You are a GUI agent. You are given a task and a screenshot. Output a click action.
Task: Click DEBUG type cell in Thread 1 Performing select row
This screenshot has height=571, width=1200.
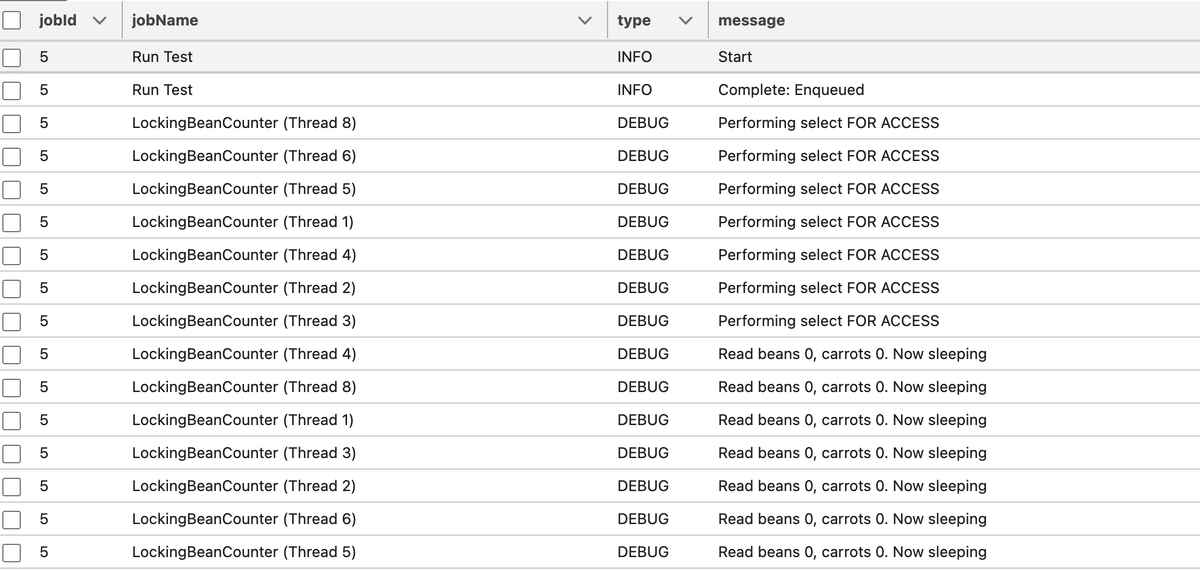click(x=643, y=222)
